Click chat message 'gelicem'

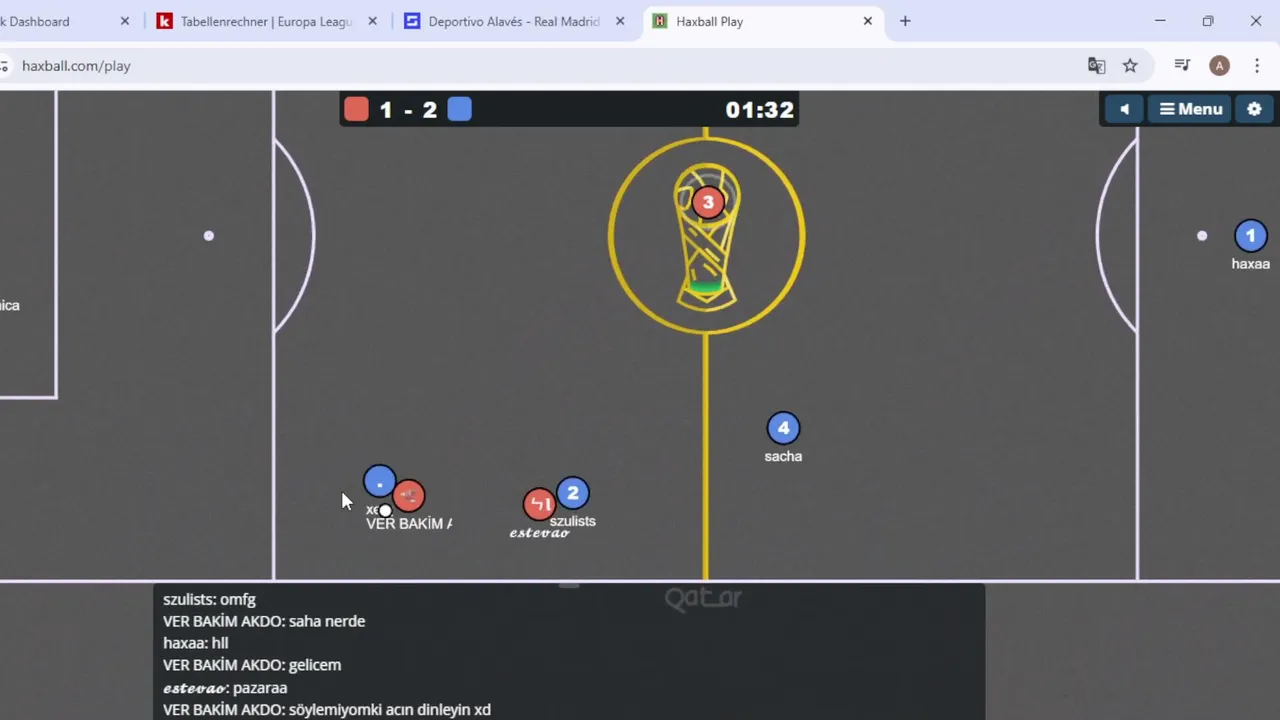tap(315, 665)
